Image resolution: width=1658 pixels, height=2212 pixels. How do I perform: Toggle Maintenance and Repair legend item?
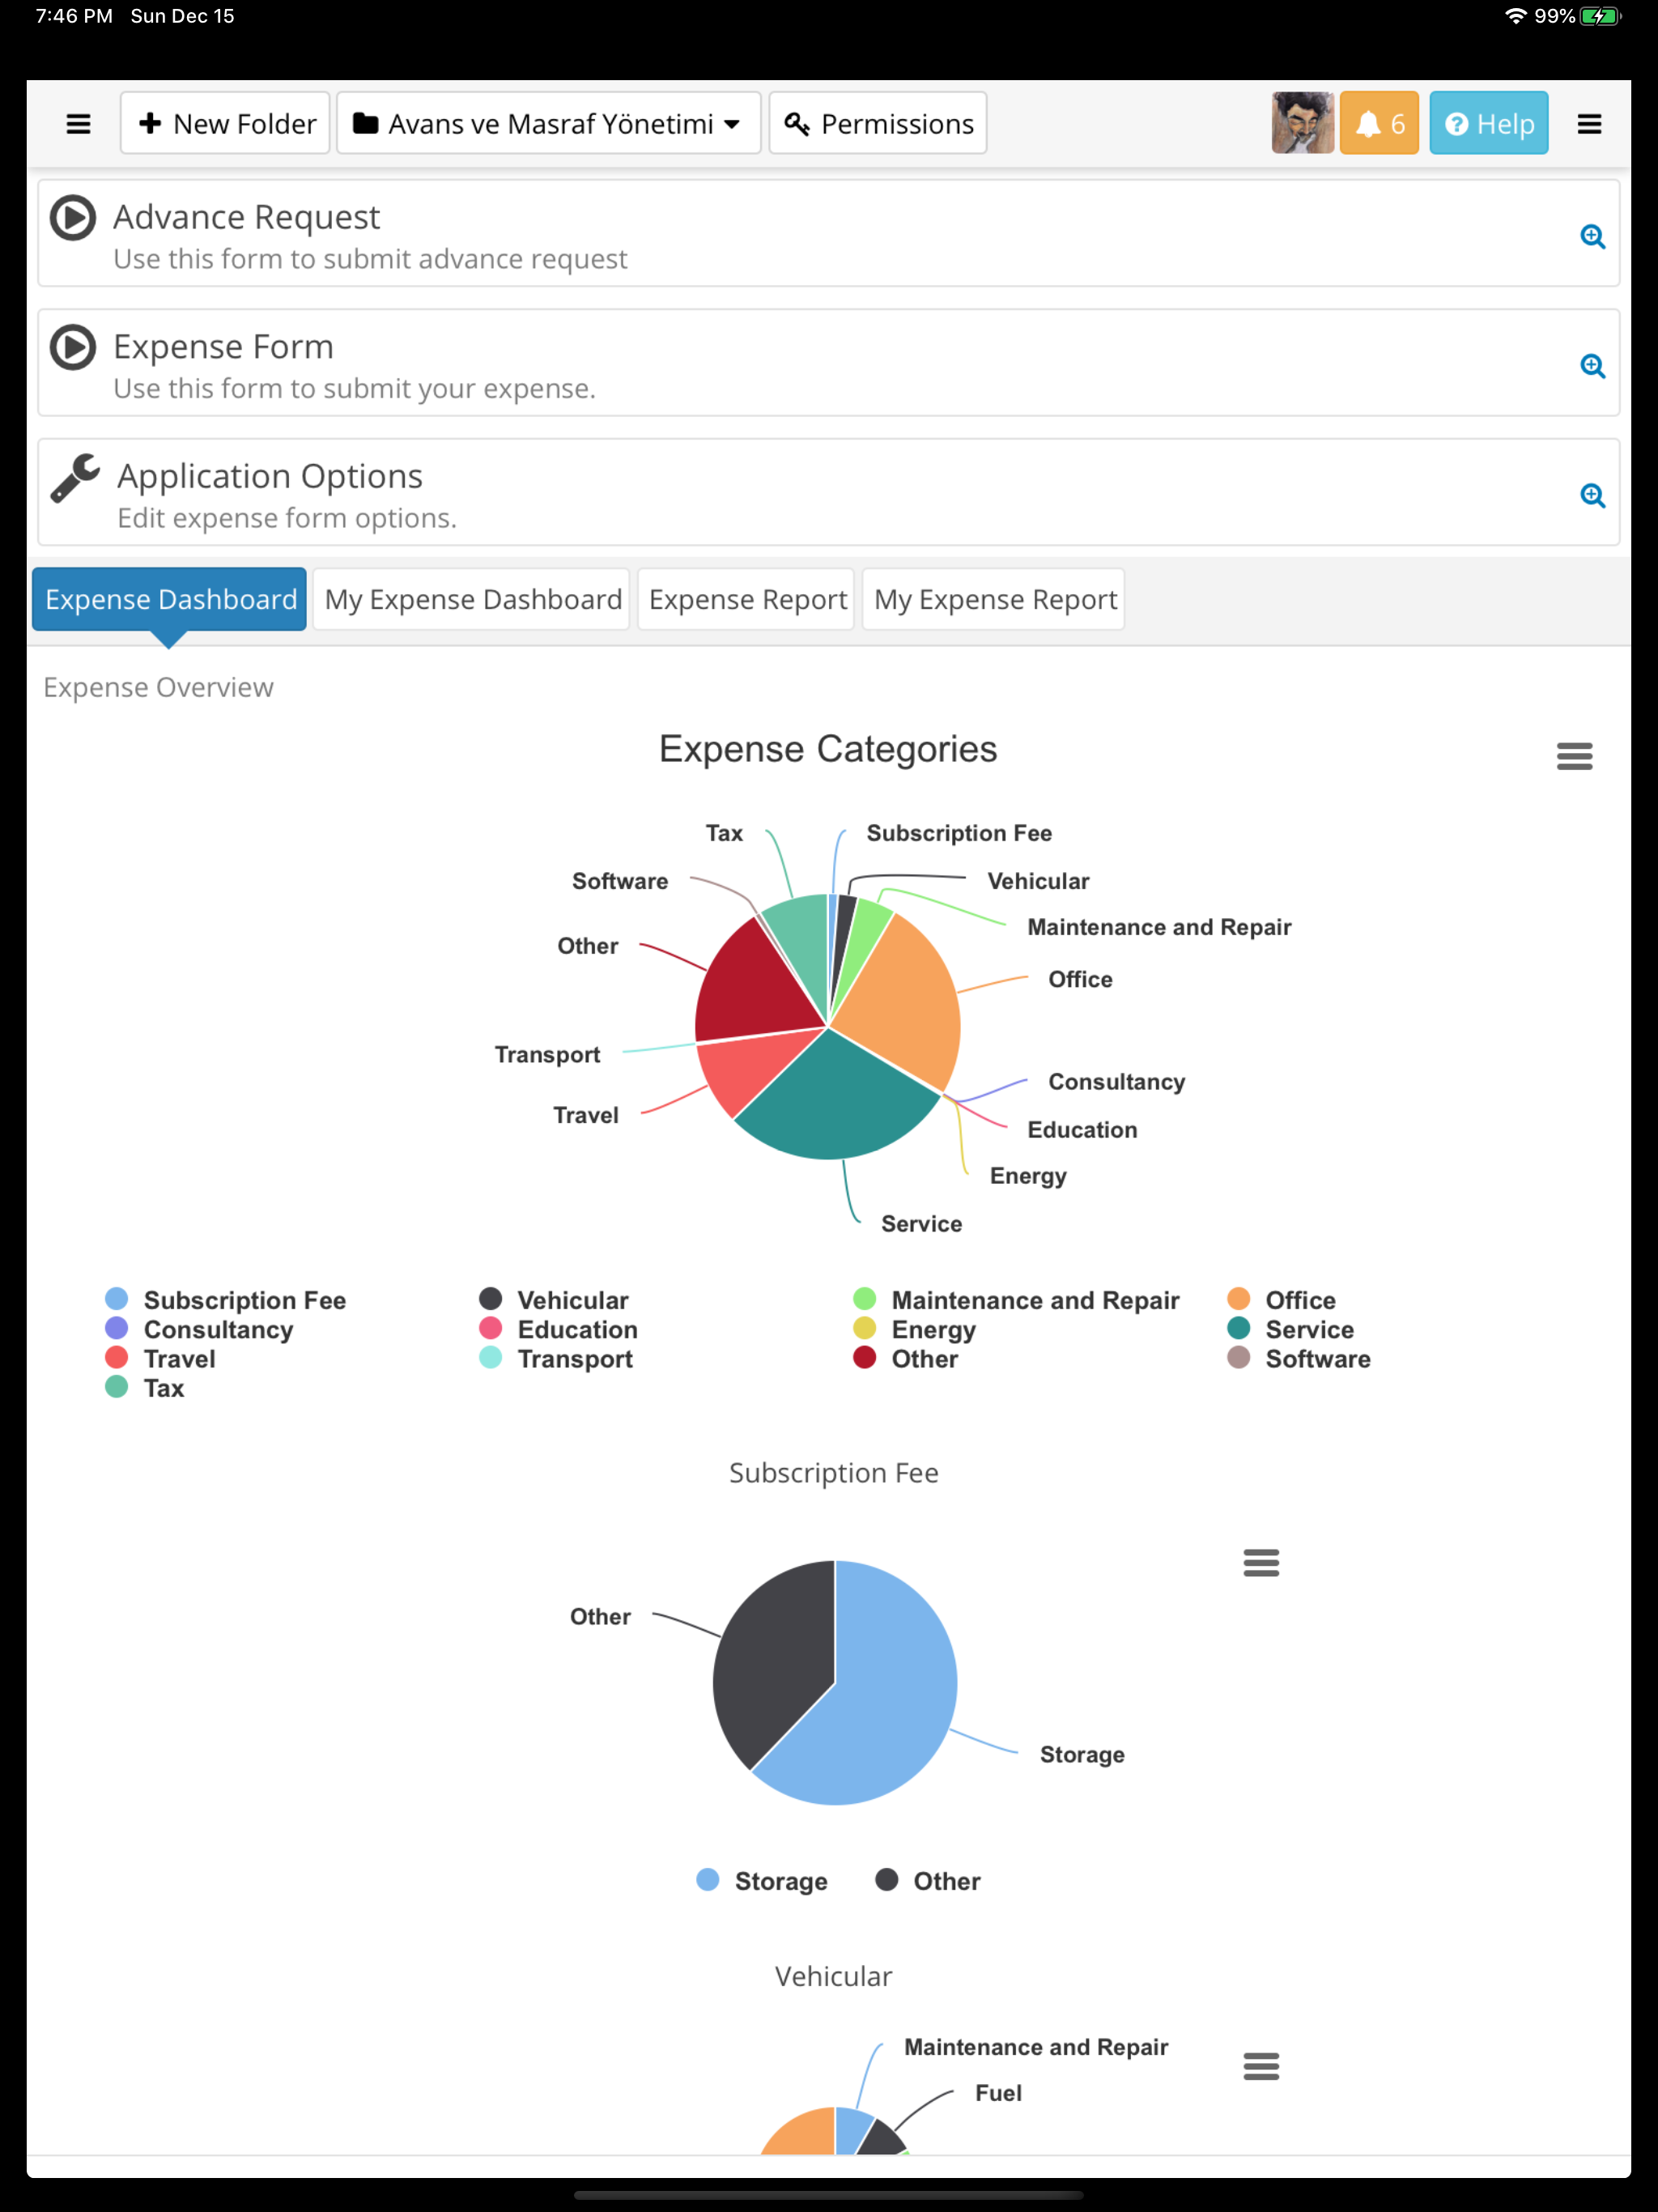click(x=1016, y=1300)
